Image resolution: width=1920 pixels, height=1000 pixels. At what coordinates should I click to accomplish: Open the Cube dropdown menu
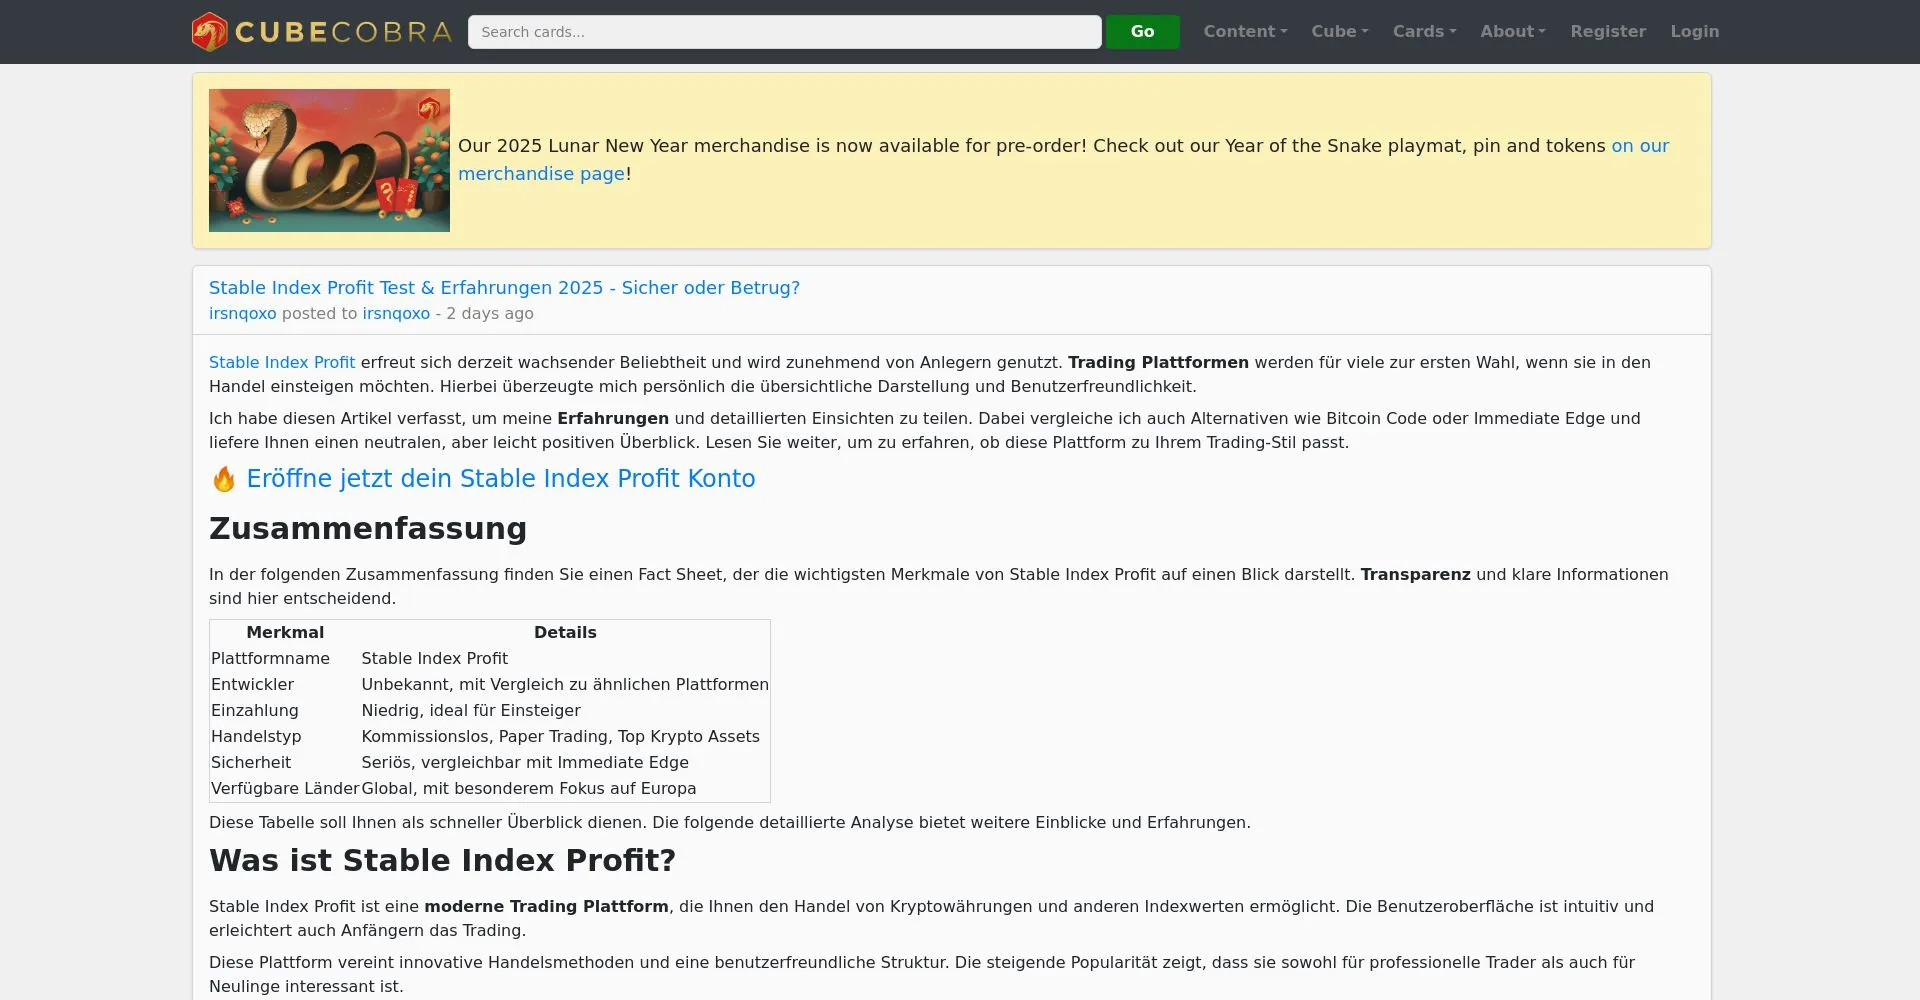coord(1340,32)
